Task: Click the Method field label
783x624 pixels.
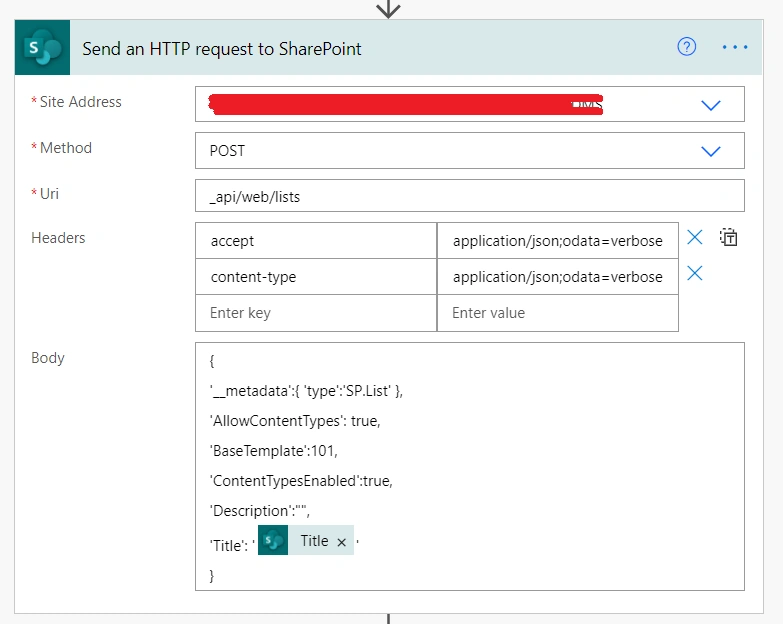Action: [x=66, y=148]
